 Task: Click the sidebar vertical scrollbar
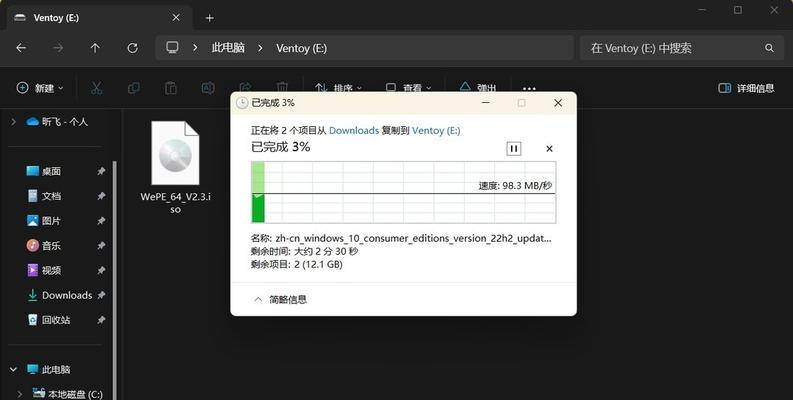[x=115, y=281]
